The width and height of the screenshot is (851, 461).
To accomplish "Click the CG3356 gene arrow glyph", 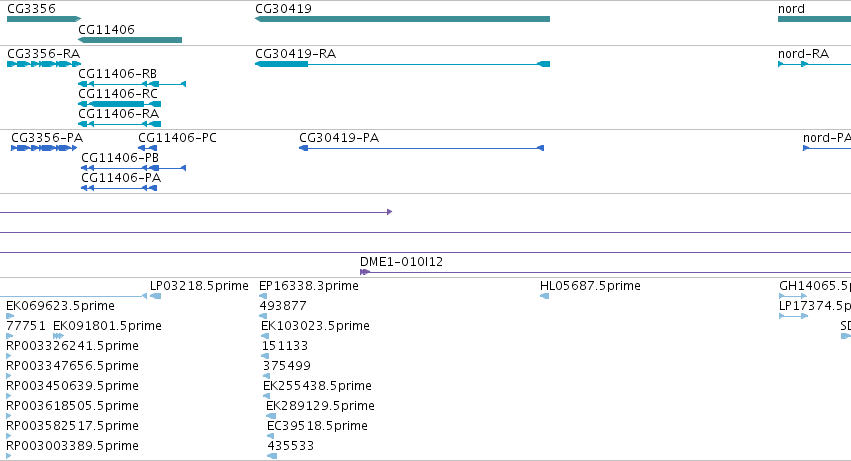I will [x=44, y=19].
